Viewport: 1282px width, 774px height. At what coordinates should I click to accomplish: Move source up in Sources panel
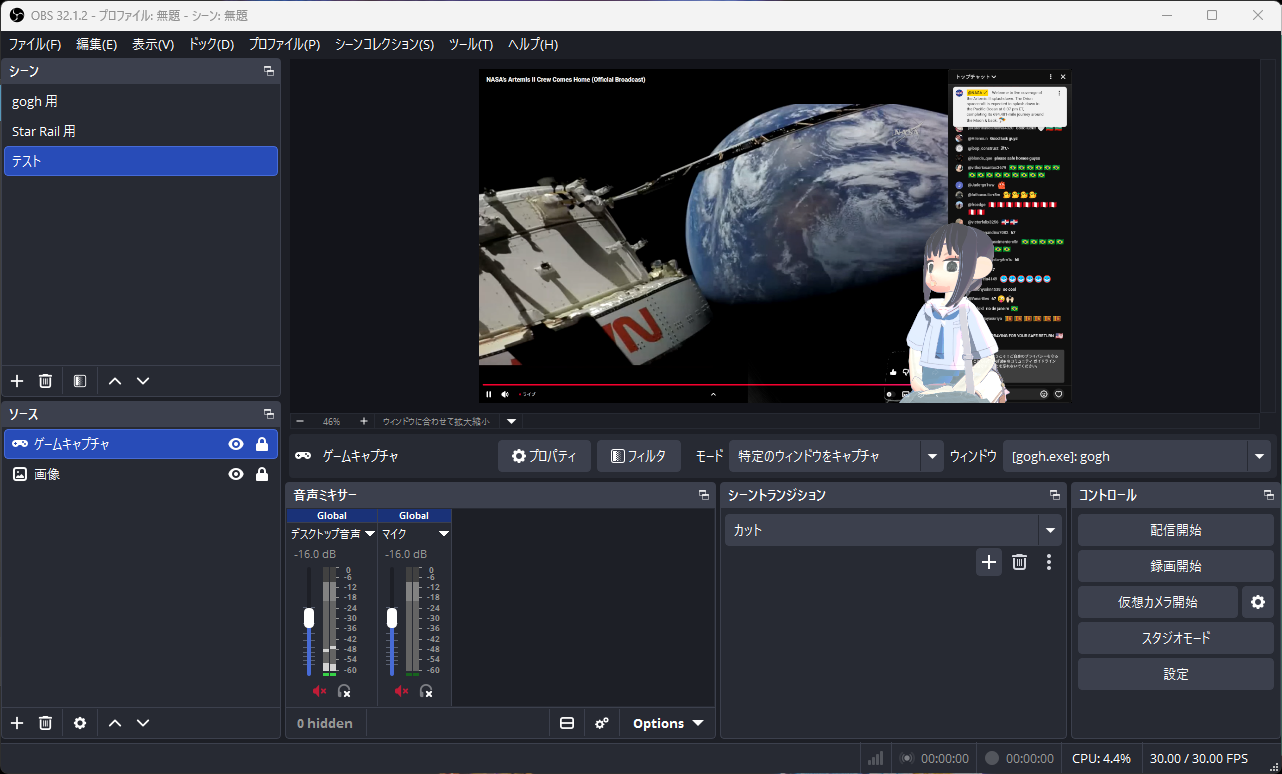pyautogui.click(x=115, y=723)
